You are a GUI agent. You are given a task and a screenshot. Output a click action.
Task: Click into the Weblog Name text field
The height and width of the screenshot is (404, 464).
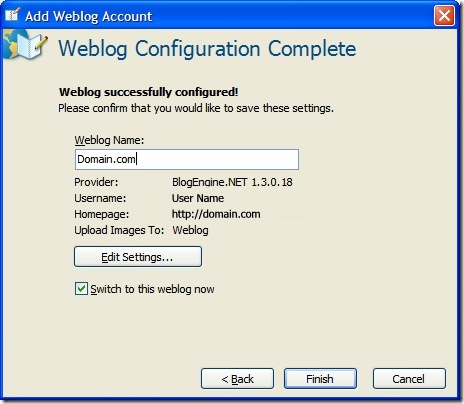[187, 159]
